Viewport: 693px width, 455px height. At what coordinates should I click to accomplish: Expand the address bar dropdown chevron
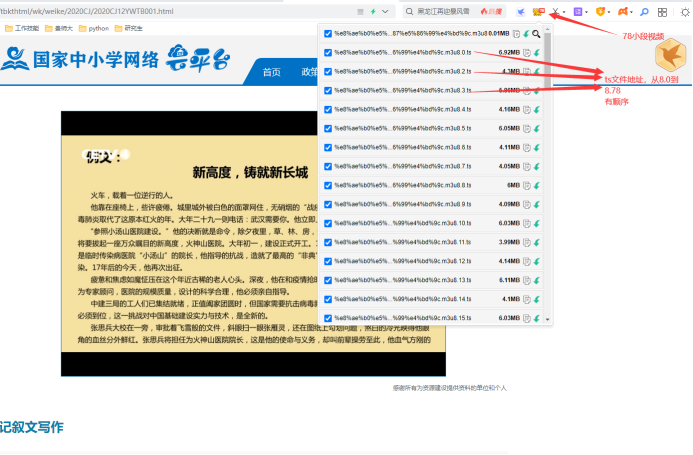pyautogui.click(x=385, y=11)
